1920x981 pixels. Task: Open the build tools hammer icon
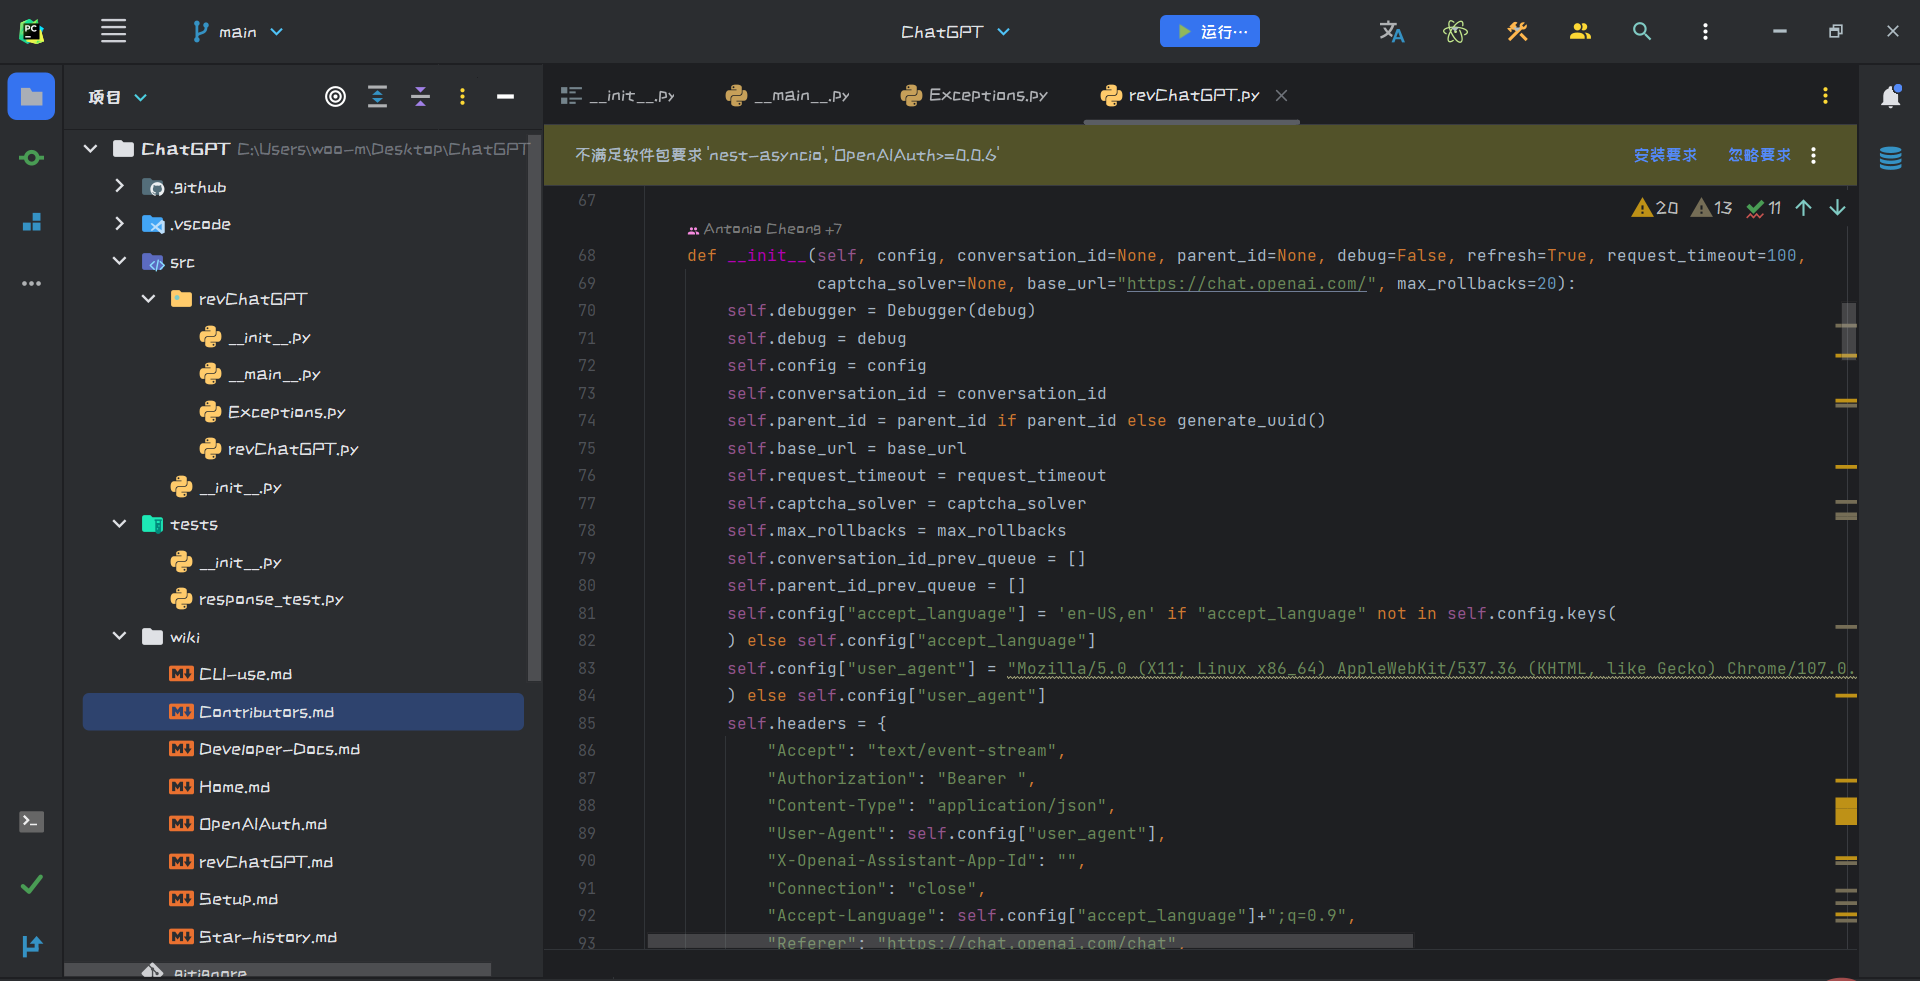[x=1517, y=31]
